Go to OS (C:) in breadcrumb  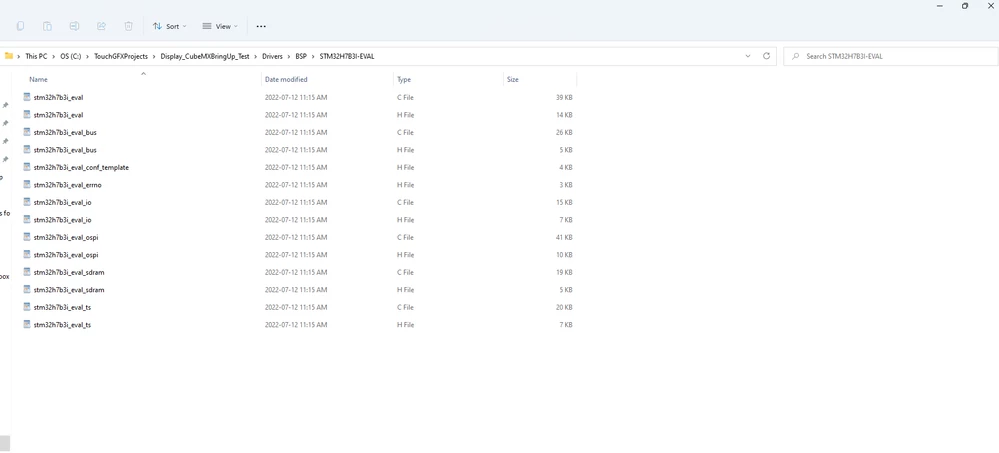pos(71,56)
